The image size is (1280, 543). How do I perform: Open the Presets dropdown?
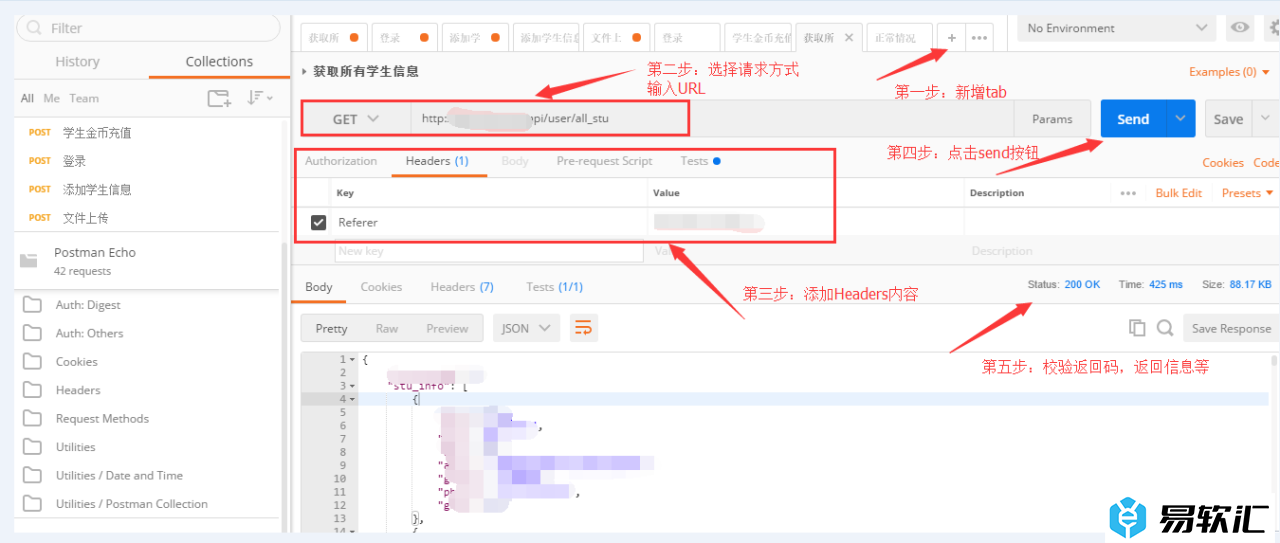(x=1248, y=193)
